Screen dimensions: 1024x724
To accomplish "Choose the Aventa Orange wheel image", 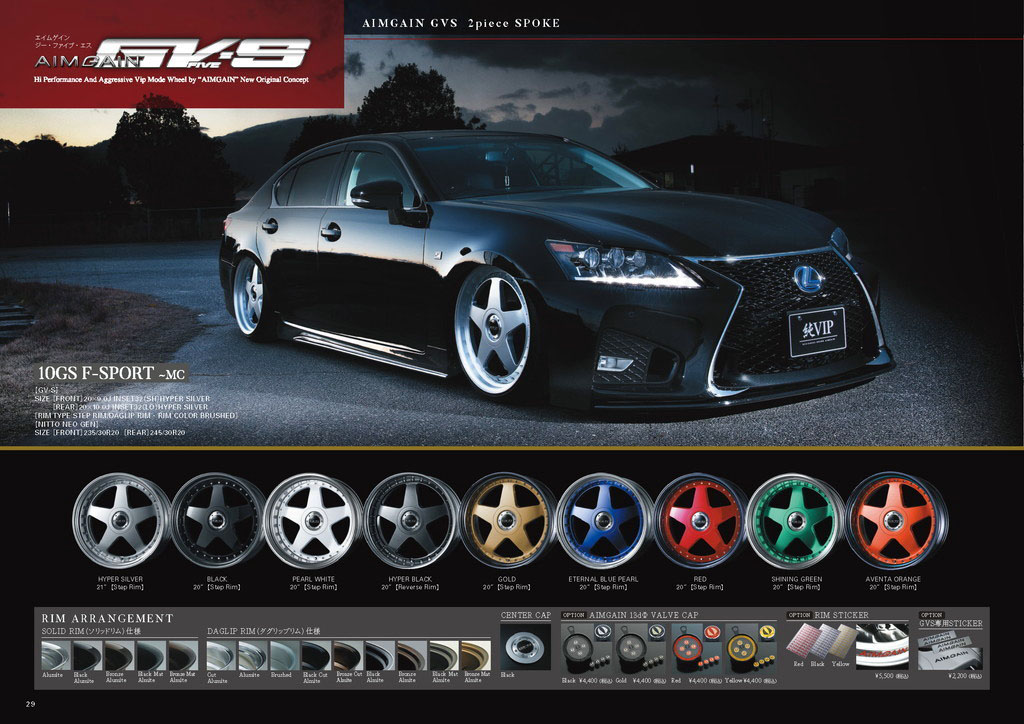I will [x=895, y=520].
